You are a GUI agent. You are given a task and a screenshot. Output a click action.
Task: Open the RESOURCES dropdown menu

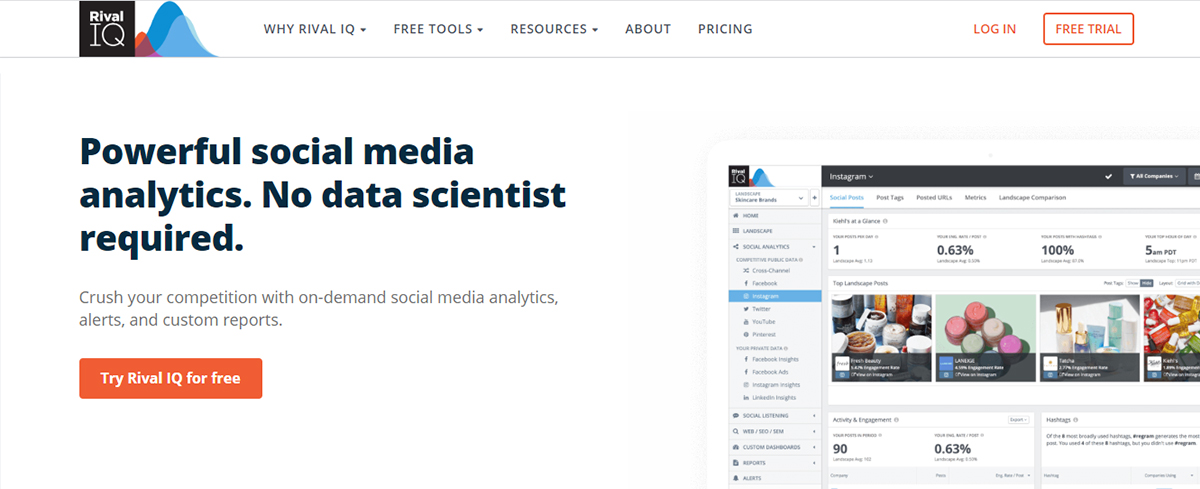click(554, 29)
